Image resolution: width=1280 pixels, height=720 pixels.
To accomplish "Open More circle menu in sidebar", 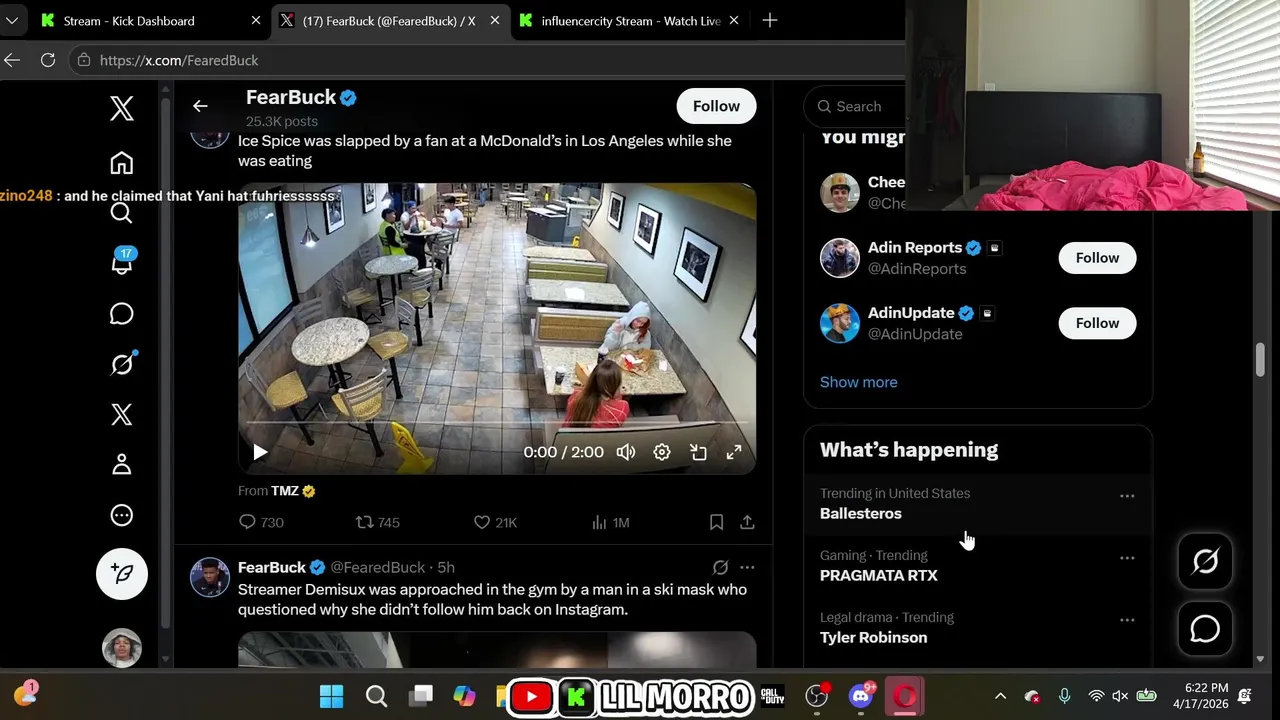I will pyautogui.click(x=122, y=515).
